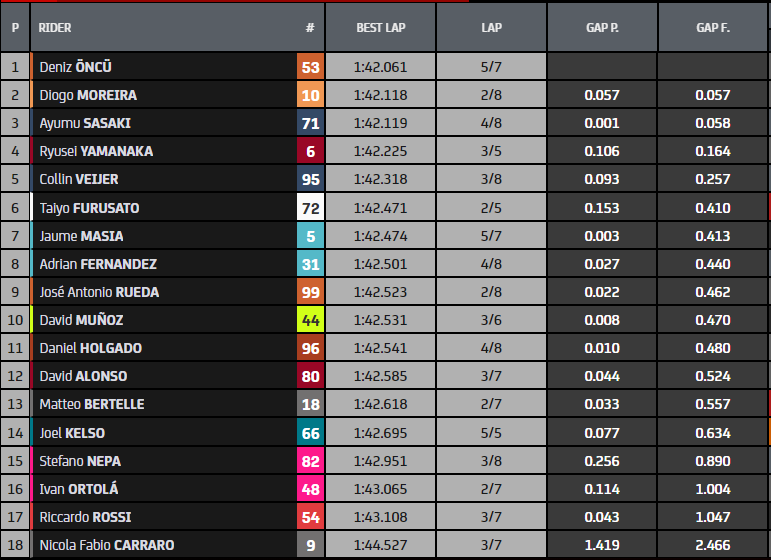This screenshot has height=560, width=771.
Task: Select Ivan ORTOLÁ's best lap 1:43.065
Action: click(x=380, y=489)
